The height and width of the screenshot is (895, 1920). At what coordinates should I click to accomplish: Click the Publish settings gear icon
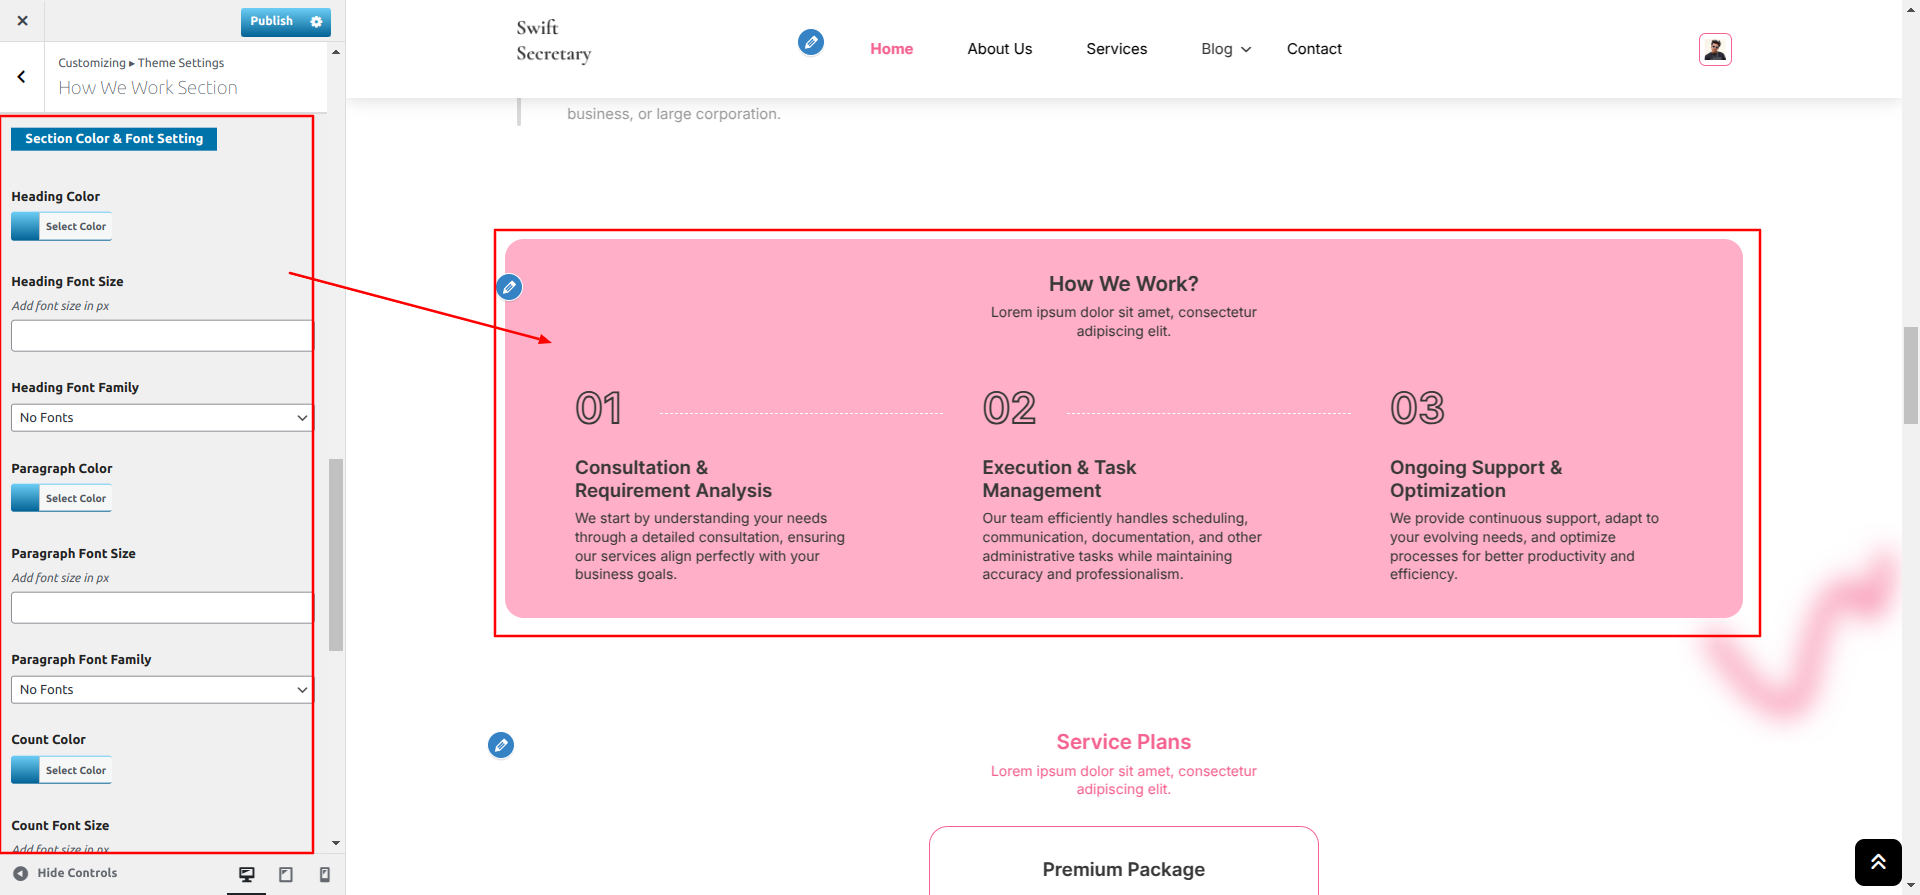coord(317,21)
